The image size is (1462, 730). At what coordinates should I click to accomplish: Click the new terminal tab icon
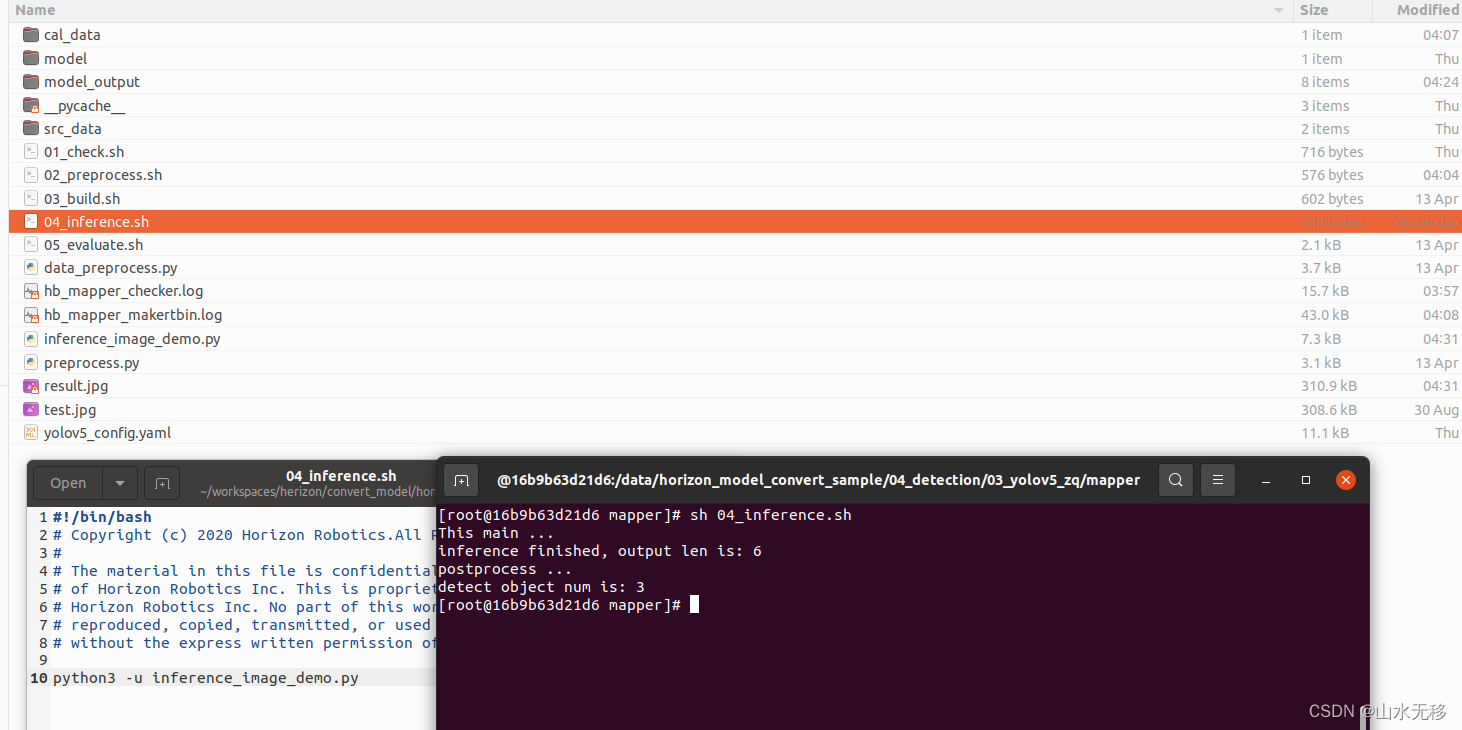tap(461, 480)
